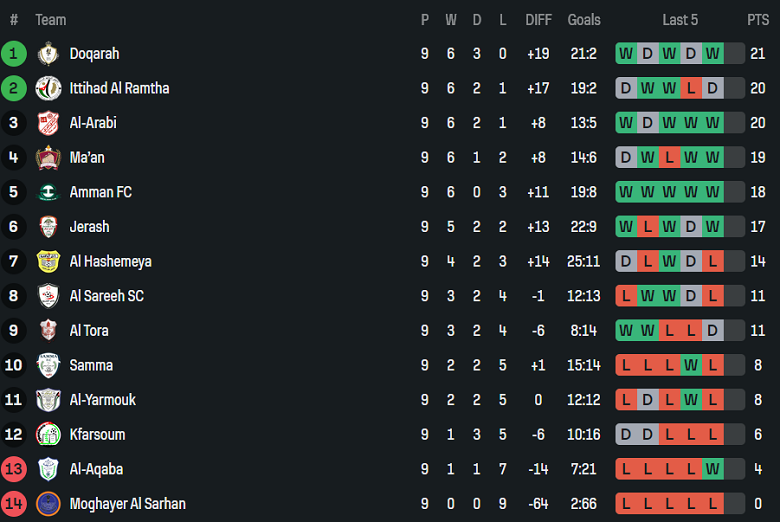
Task: Click the Al-Aqaba club crest
Action: click(48, 469)
